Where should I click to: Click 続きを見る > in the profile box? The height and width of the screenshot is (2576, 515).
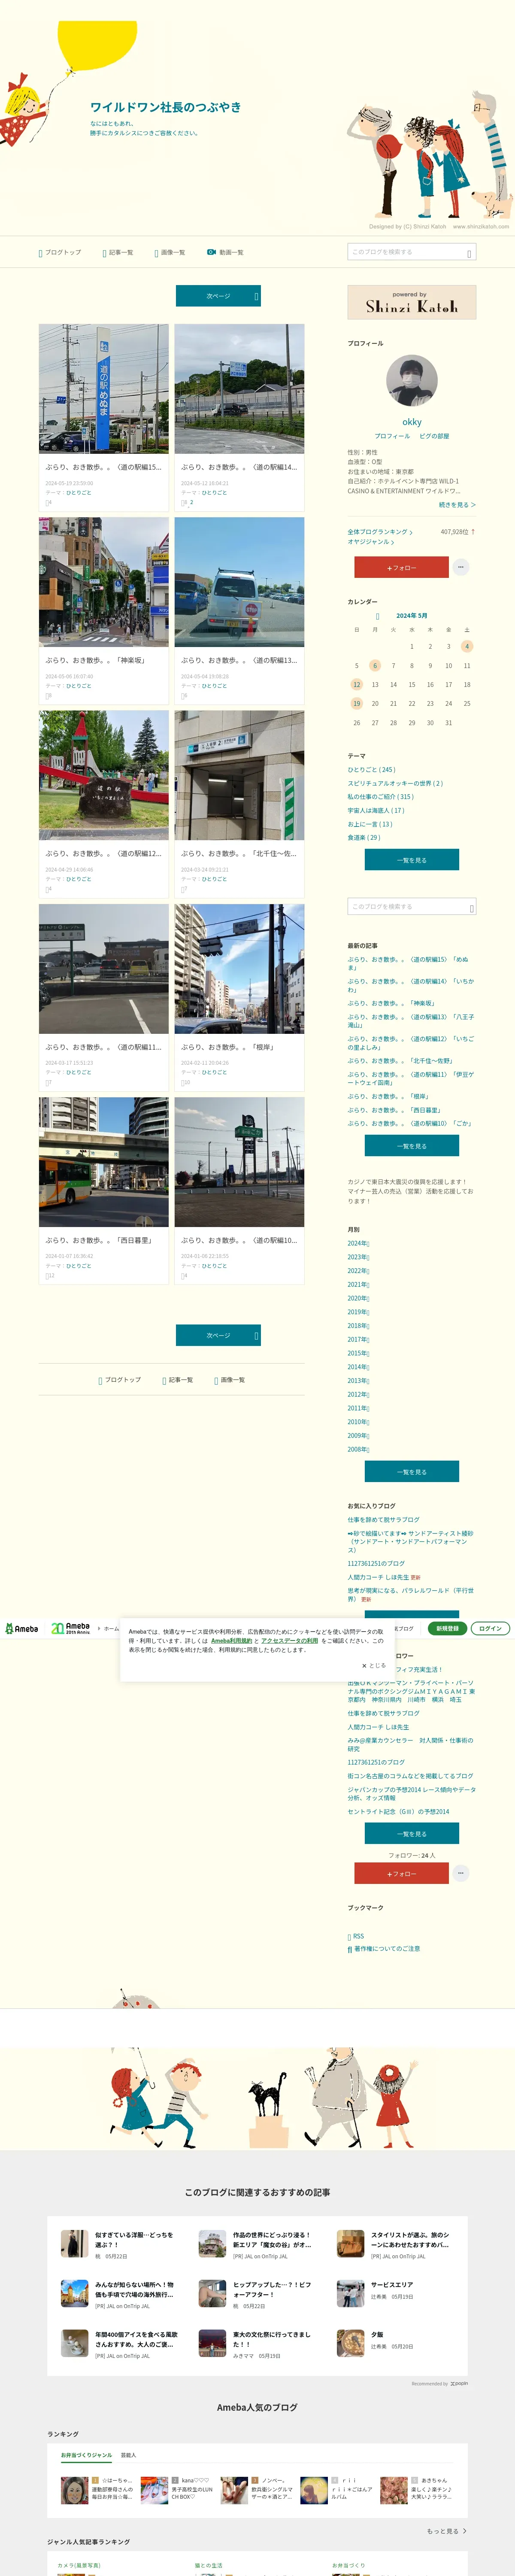(x=457, y=505)
